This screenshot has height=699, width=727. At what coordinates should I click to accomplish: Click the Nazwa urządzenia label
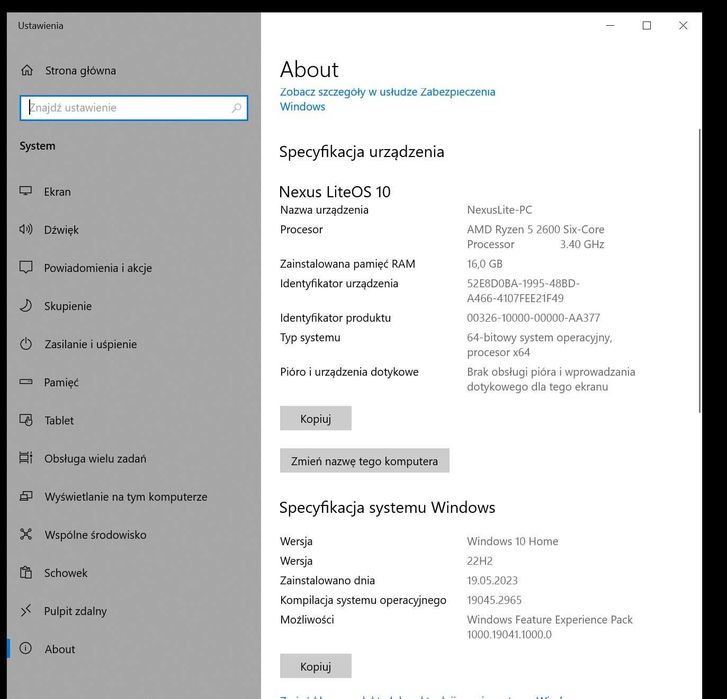(324, 210)
